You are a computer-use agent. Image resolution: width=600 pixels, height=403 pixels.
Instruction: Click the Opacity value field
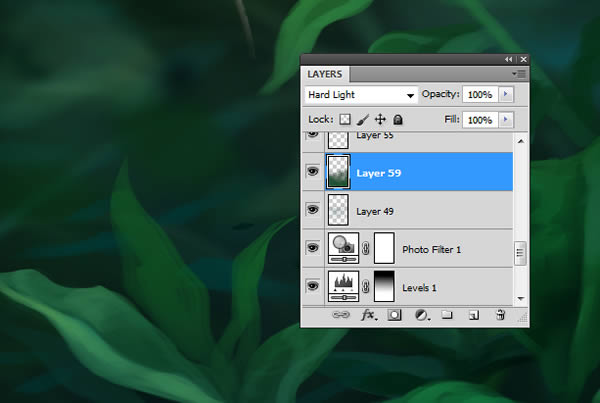pos(480,95)
